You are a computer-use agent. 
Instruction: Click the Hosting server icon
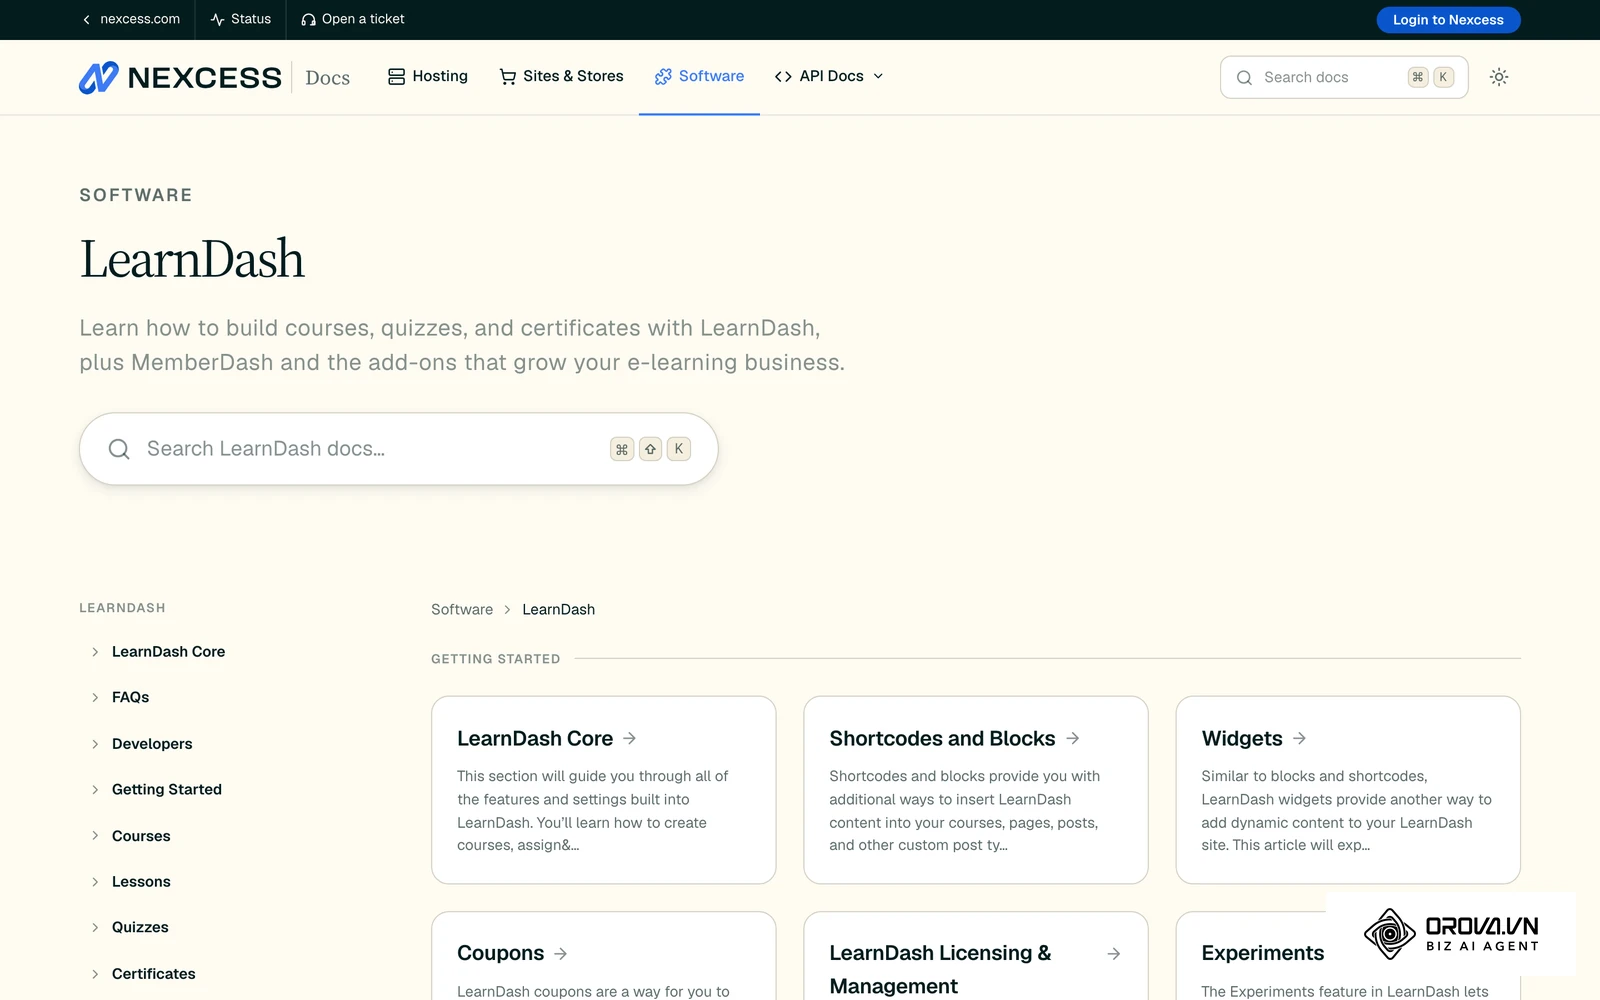click(x=396, y=76)
